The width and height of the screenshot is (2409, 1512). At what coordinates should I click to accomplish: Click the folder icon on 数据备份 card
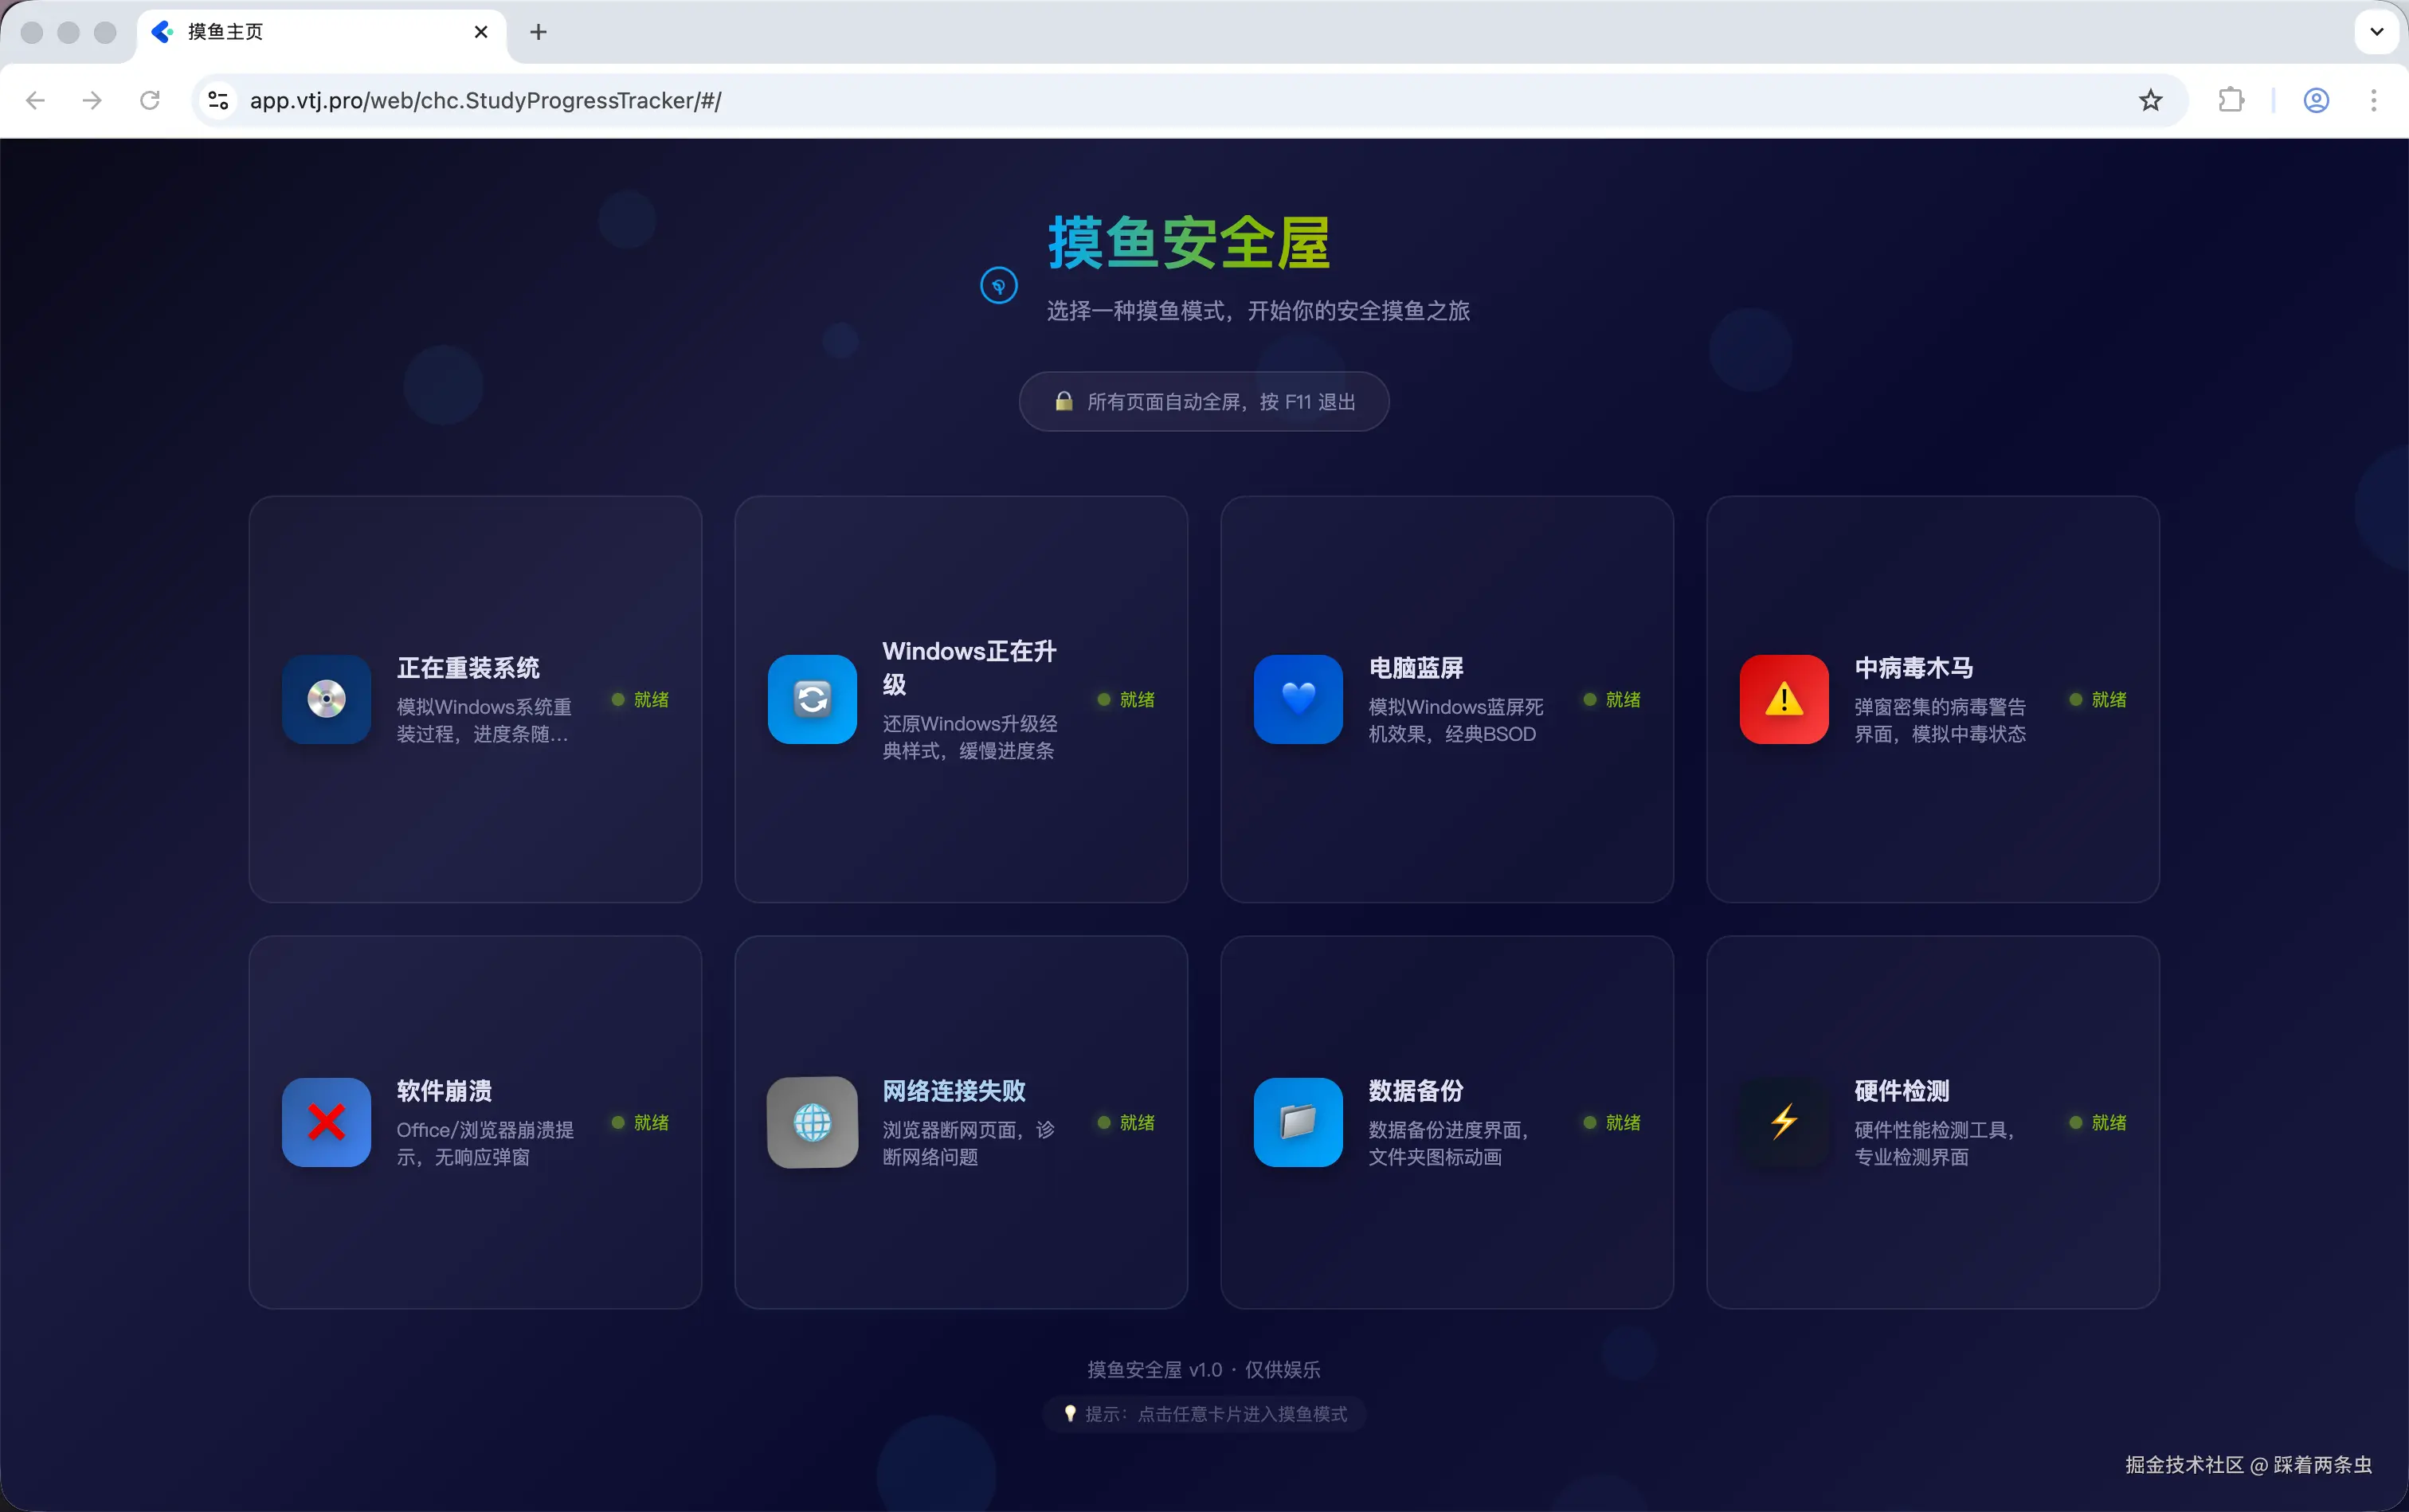pos(1297,1122)
